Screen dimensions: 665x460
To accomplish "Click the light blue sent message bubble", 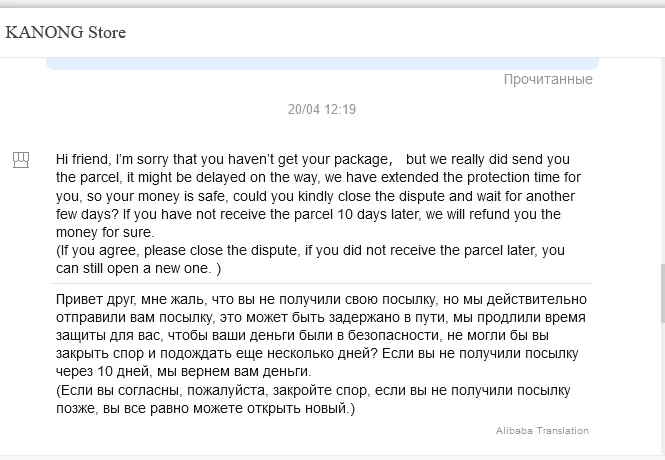I will (x=320, y=64).
